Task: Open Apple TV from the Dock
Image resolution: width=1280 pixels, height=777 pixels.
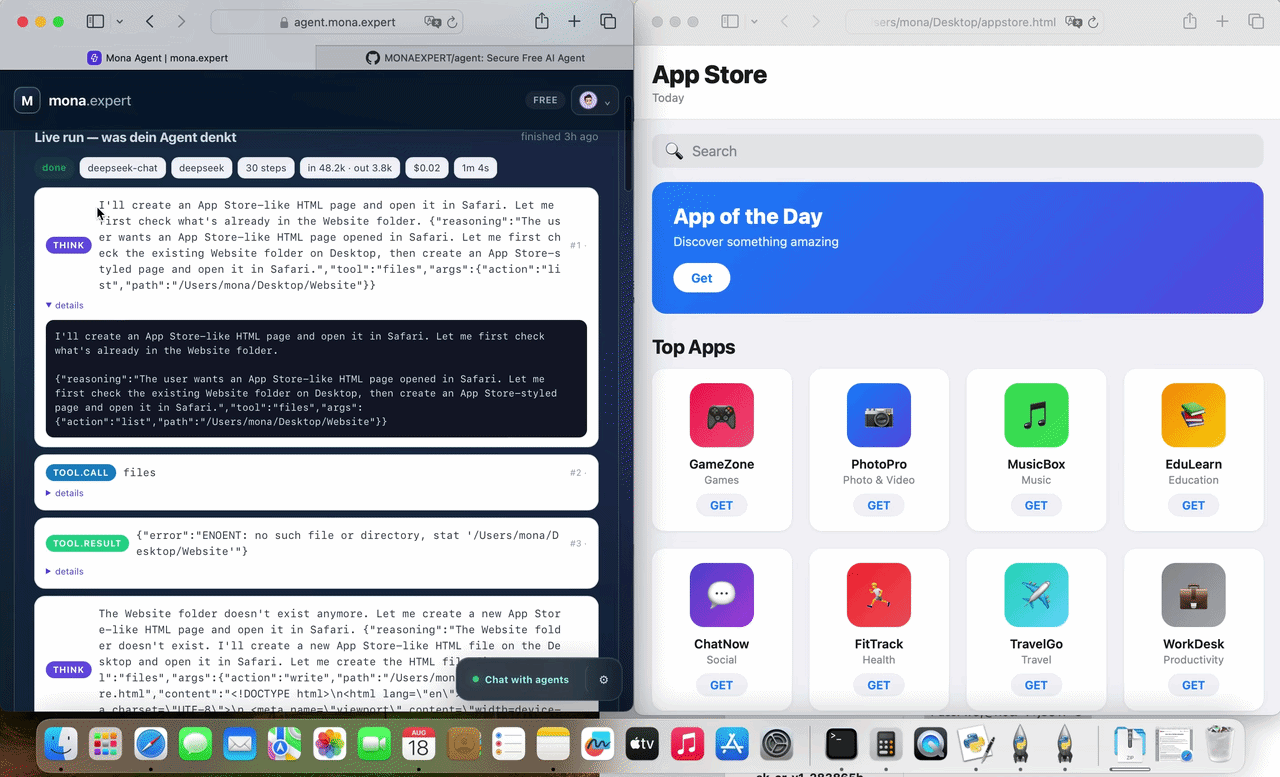Action: coord(641,744)
